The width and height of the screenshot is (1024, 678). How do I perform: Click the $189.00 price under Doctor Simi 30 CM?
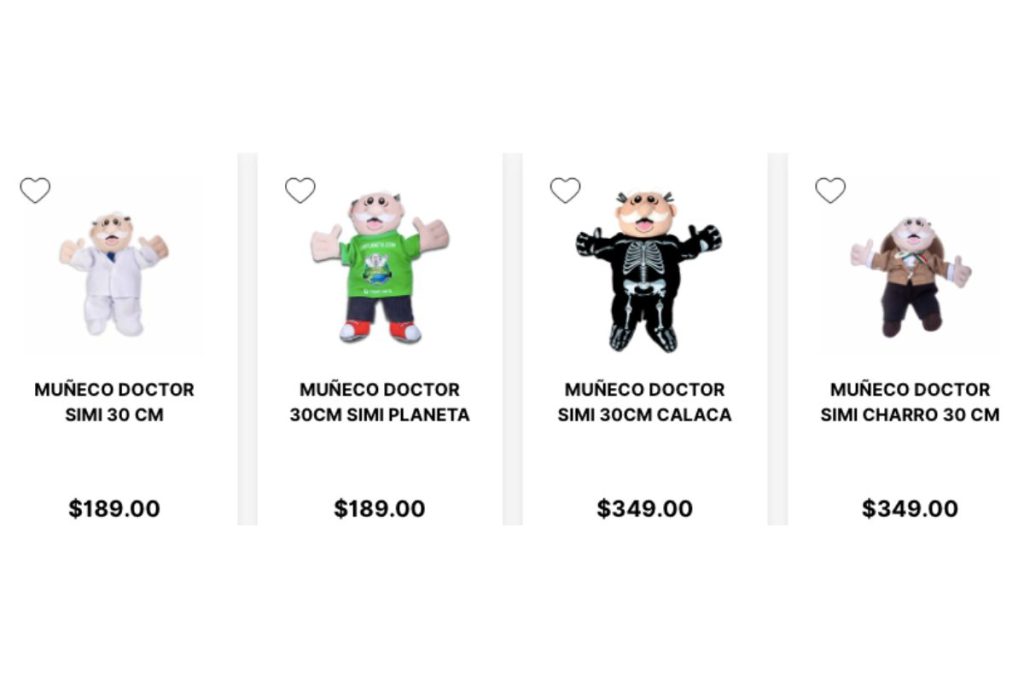point(114,509)
